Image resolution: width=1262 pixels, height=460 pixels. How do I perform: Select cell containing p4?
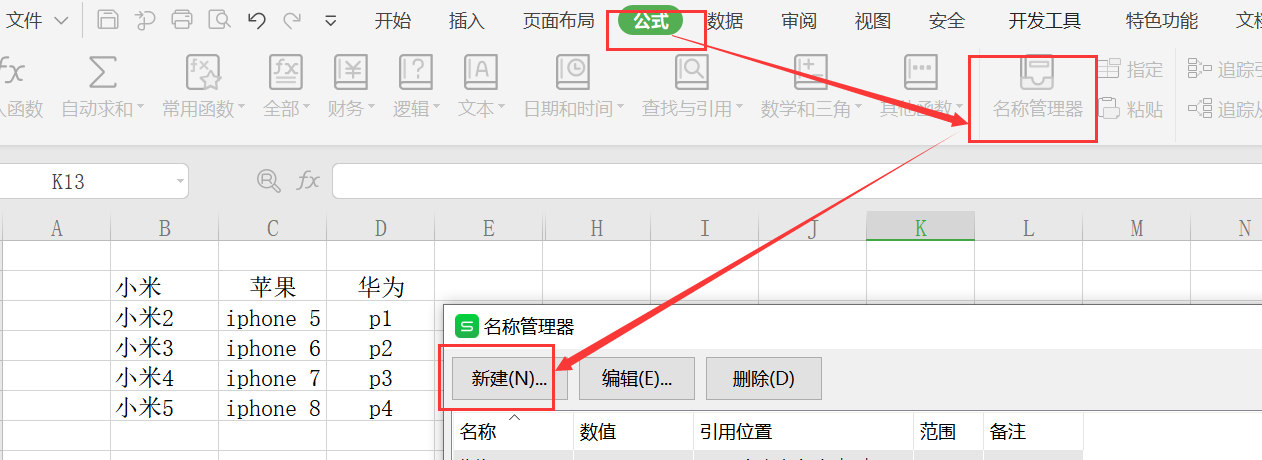point(381,408)
